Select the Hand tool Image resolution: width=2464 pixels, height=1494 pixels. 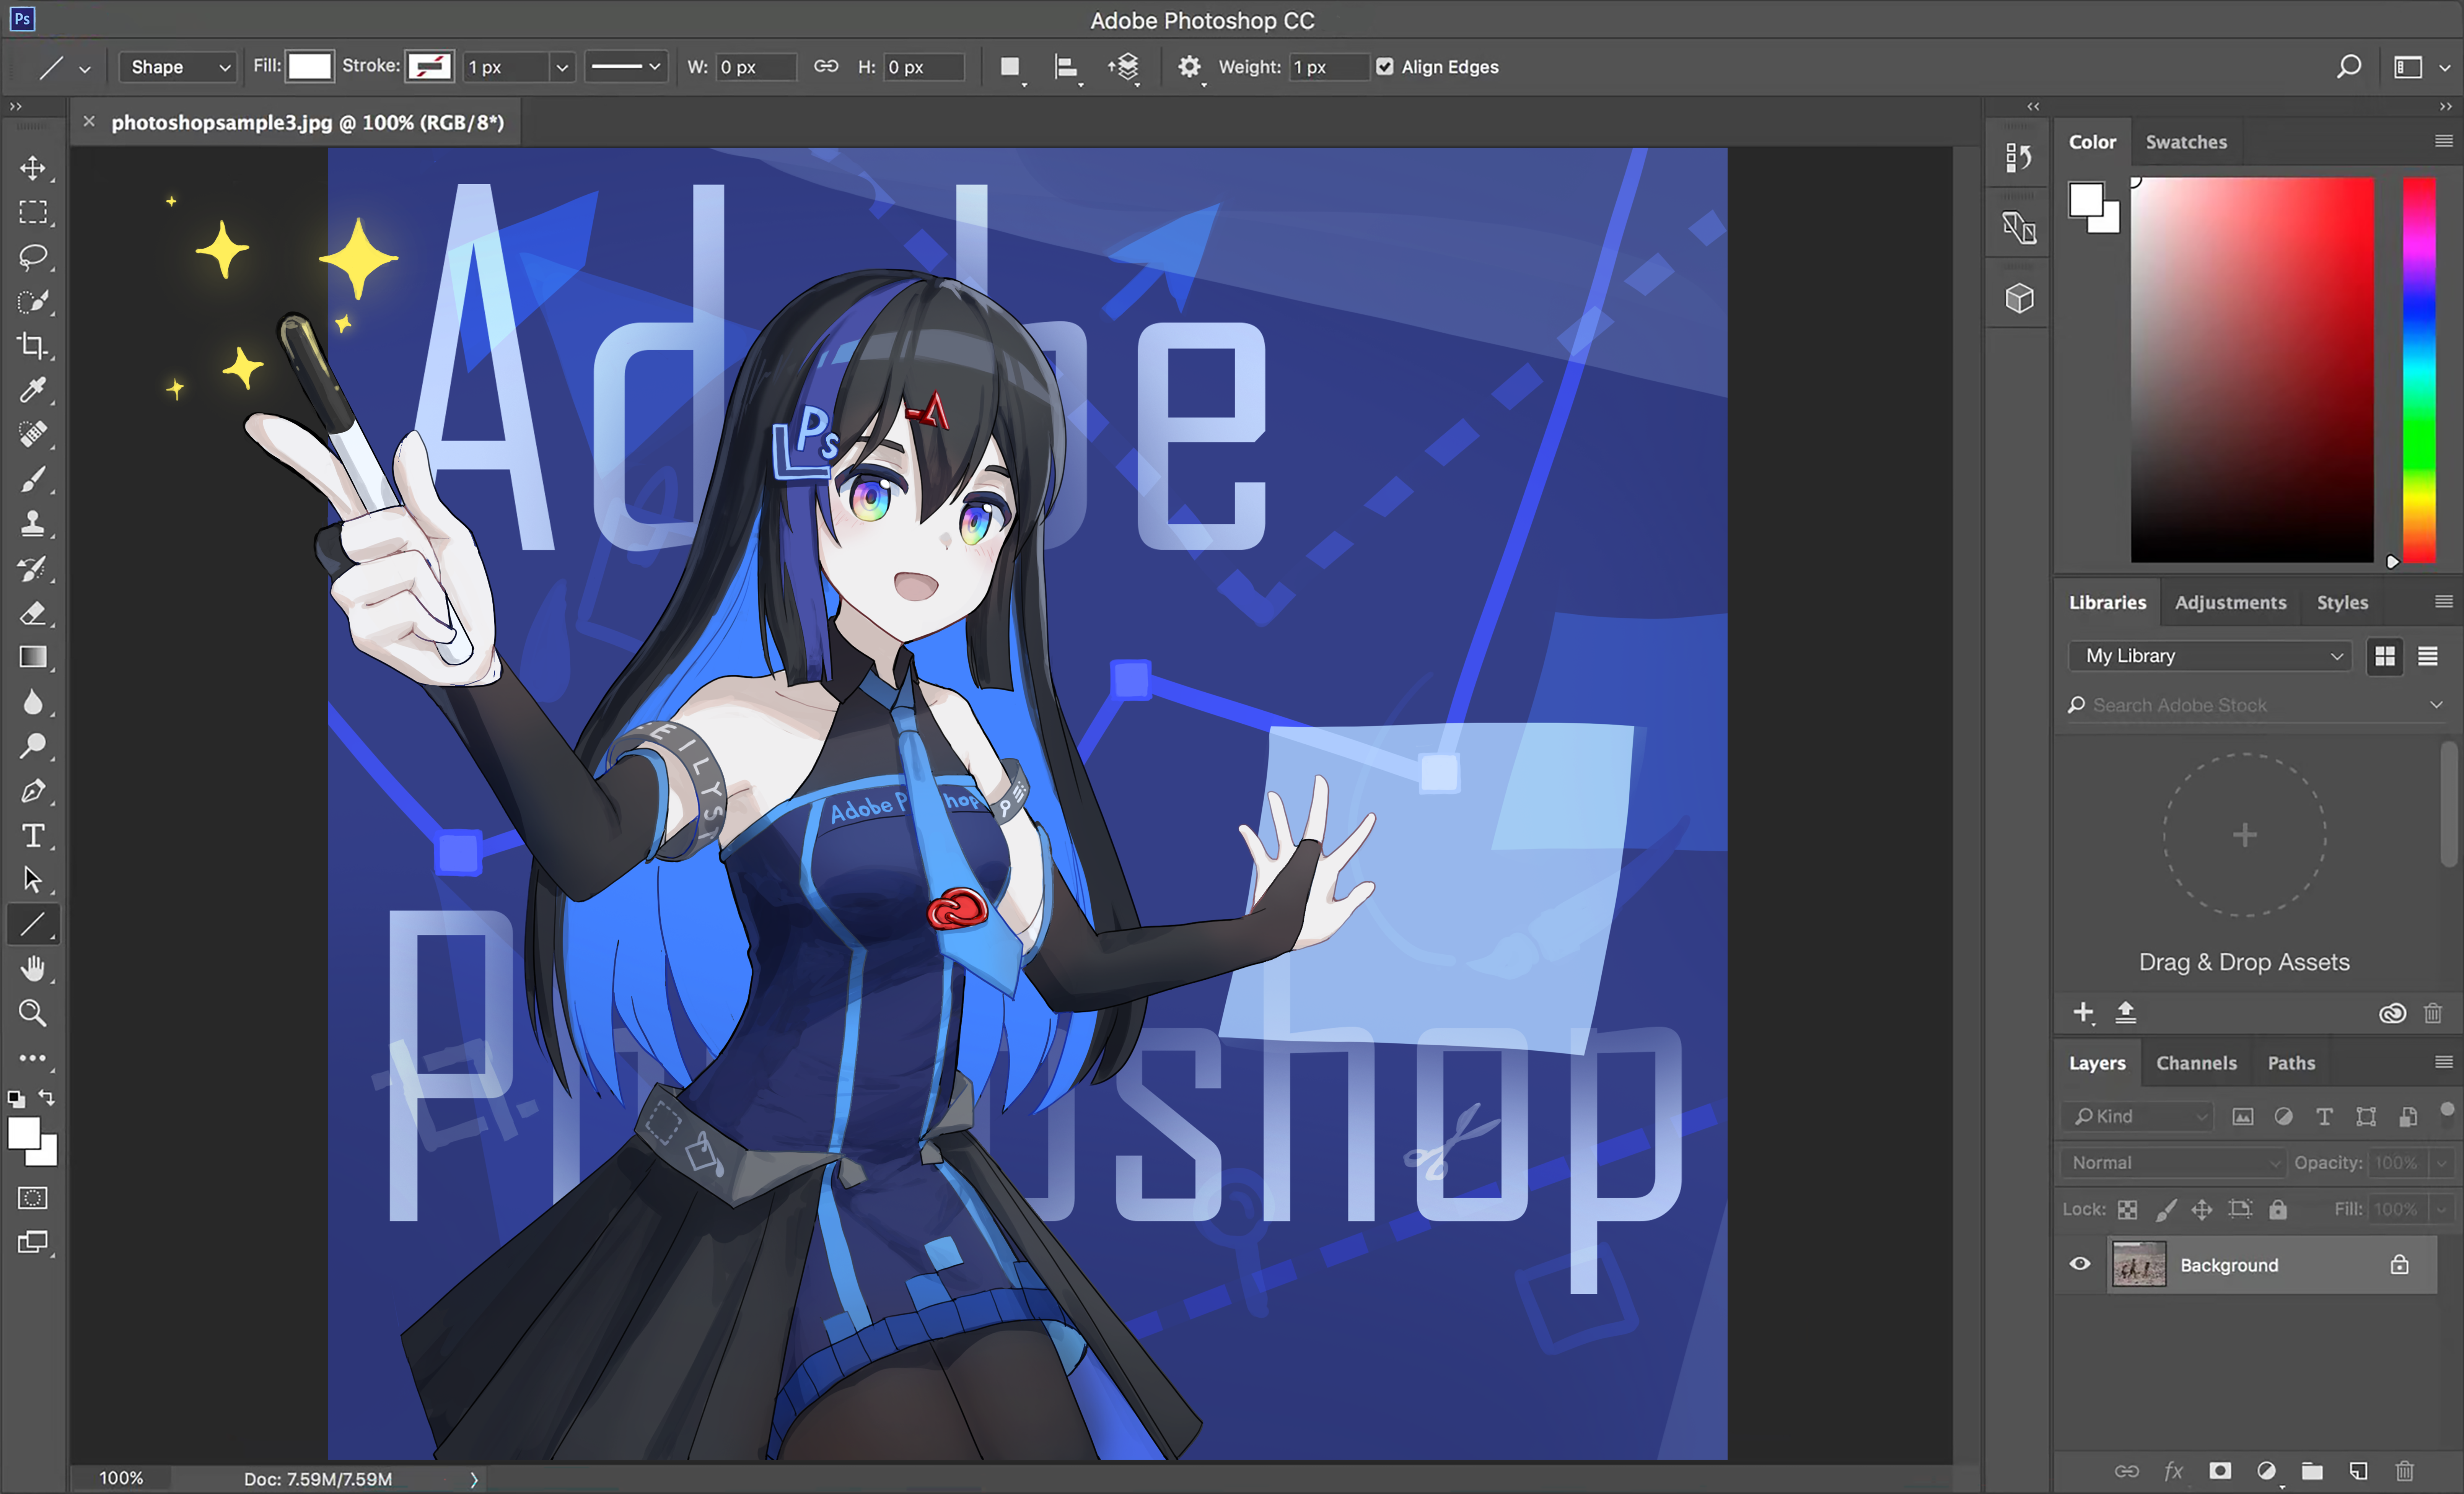coord(32,968)
